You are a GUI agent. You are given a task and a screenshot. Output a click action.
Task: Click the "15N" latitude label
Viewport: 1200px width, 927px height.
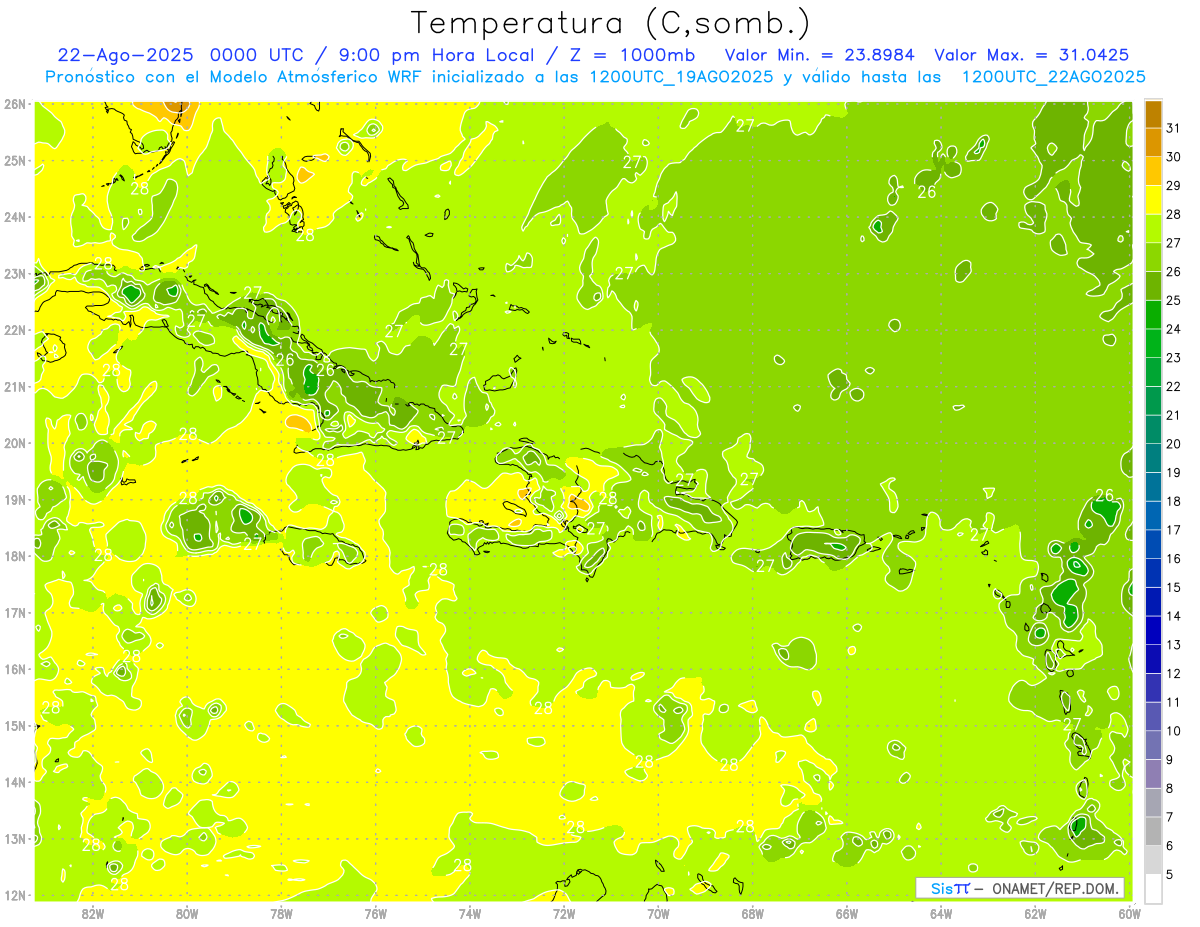[14, 726]
